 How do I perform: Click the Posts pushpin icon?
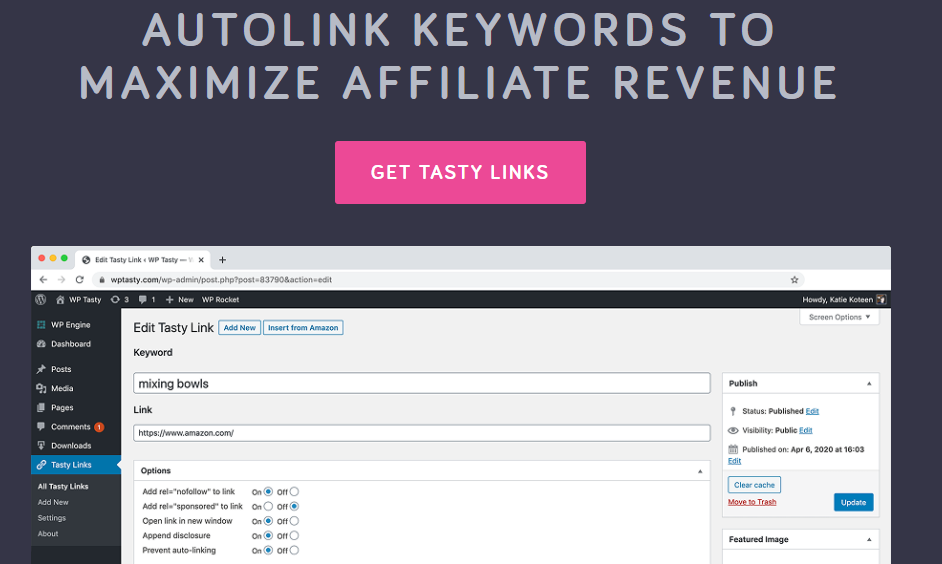[41, 369]
